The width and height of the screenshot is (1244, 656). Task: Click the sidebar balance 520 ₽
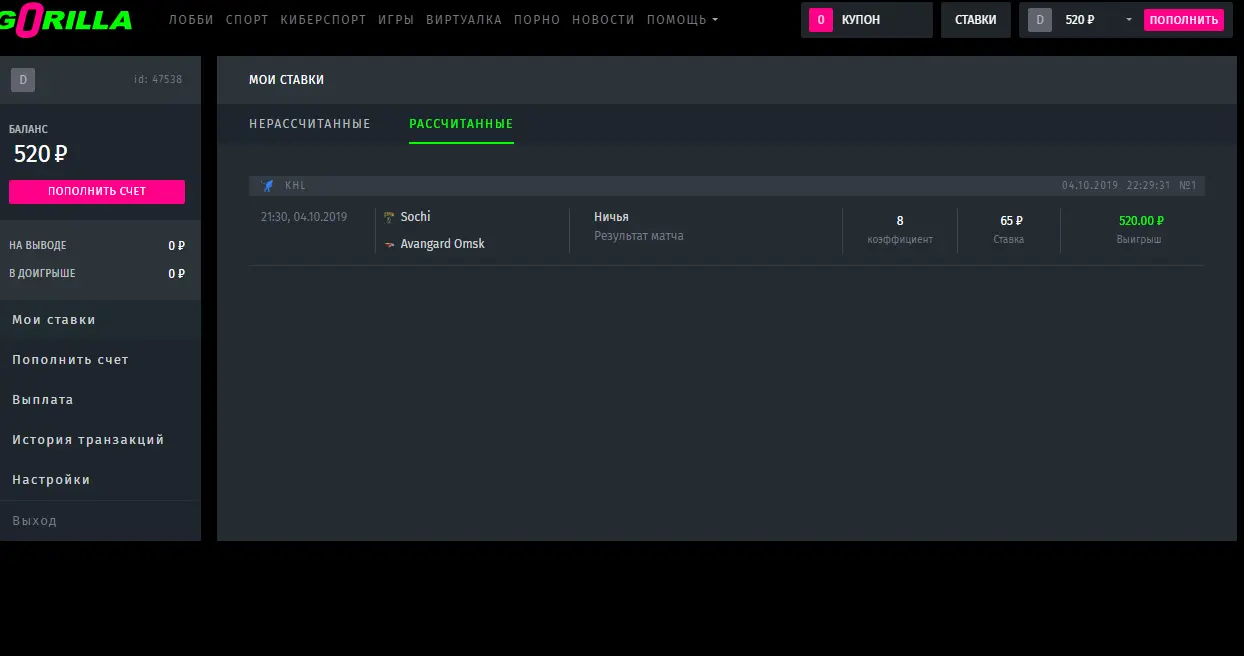[41, 154]
